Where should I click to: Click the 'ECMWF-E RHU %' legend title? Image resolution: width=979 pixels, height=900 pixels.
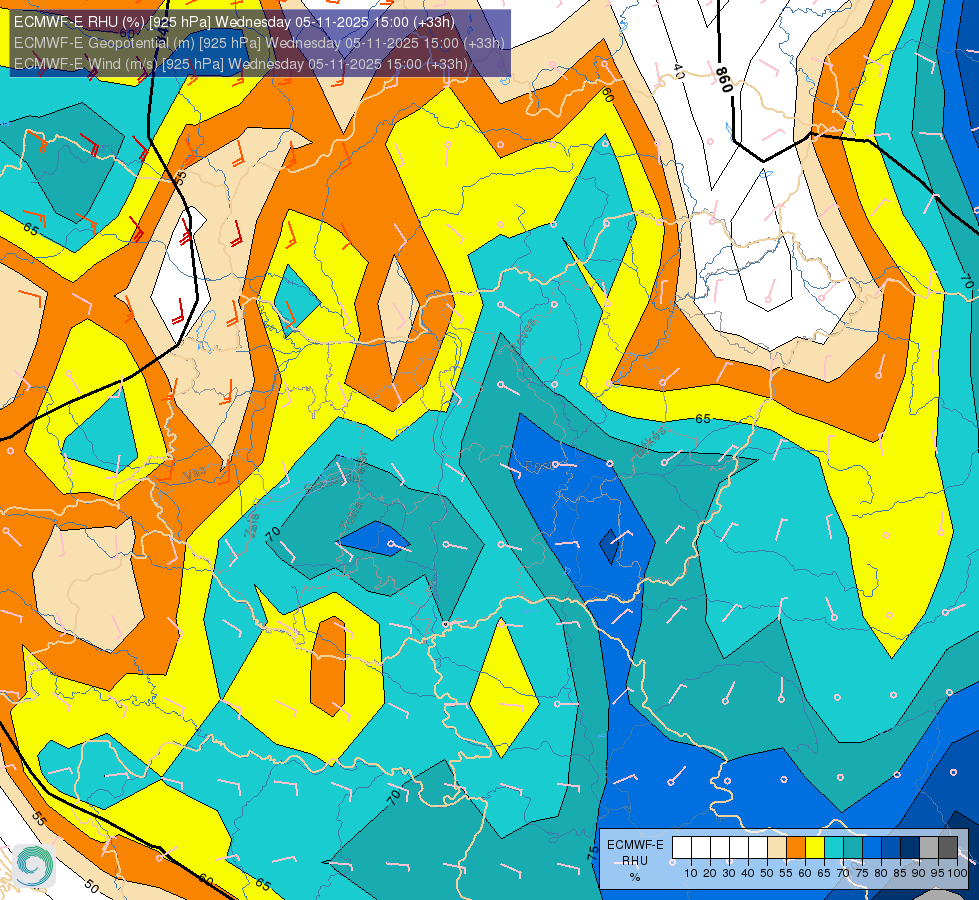tap(635, 861)
